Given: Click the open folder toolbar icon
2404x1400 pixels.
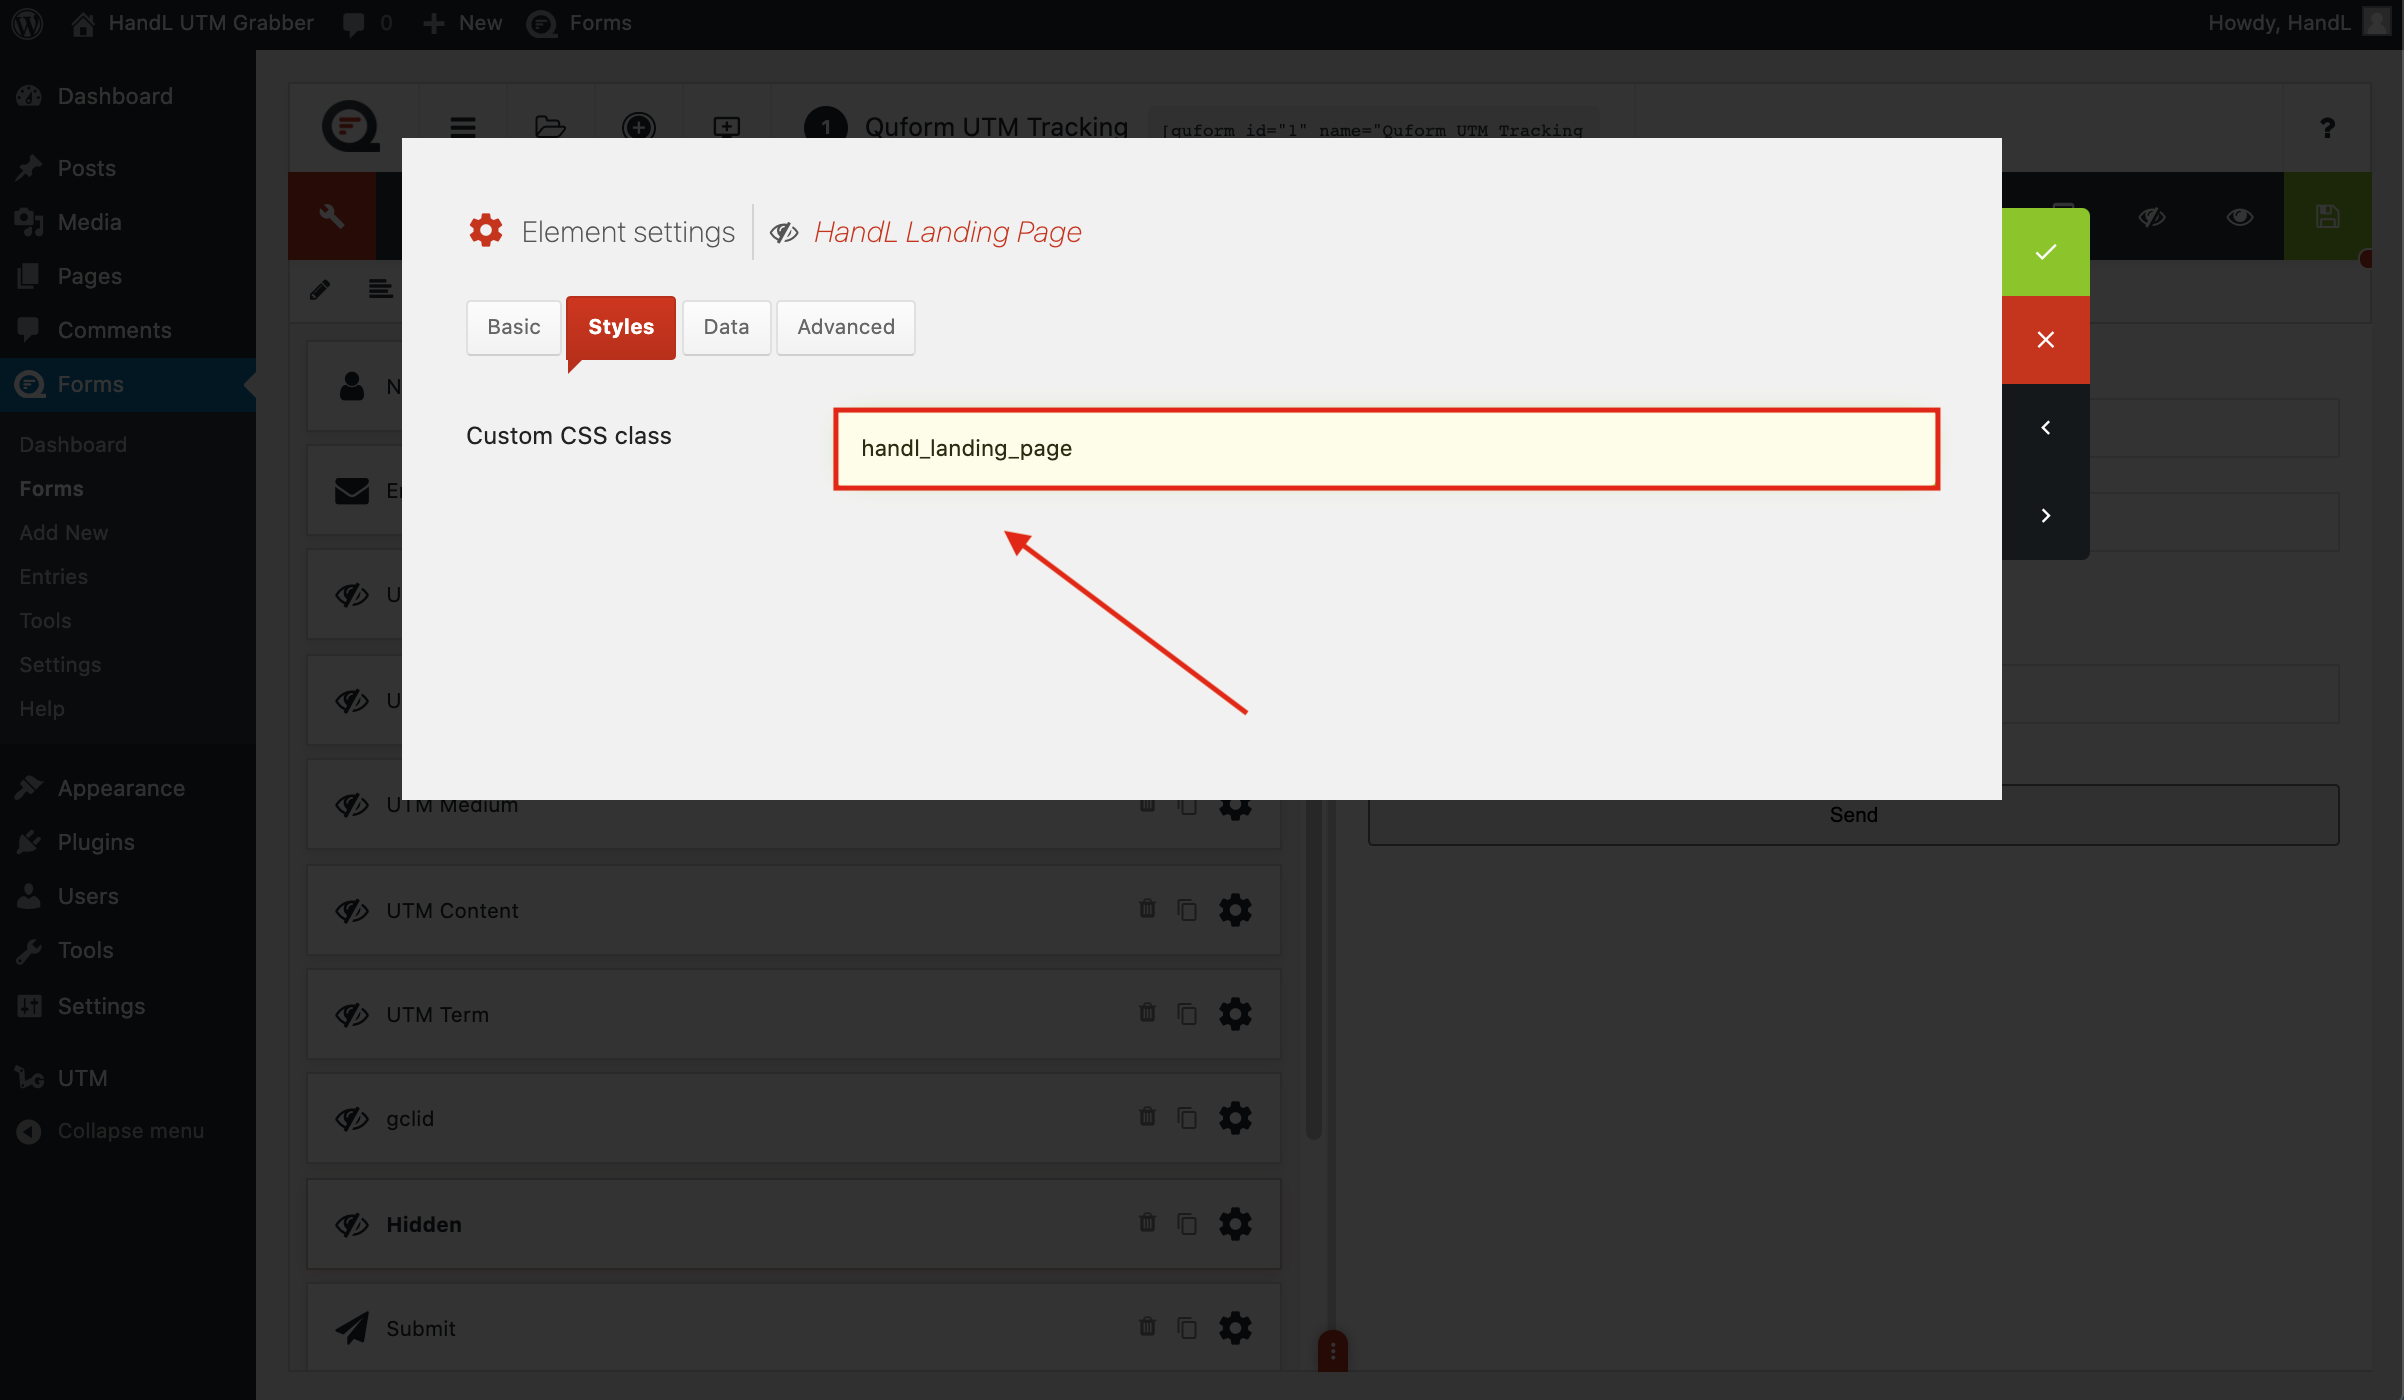Looking at the screenshot, I should coord(550,127).
